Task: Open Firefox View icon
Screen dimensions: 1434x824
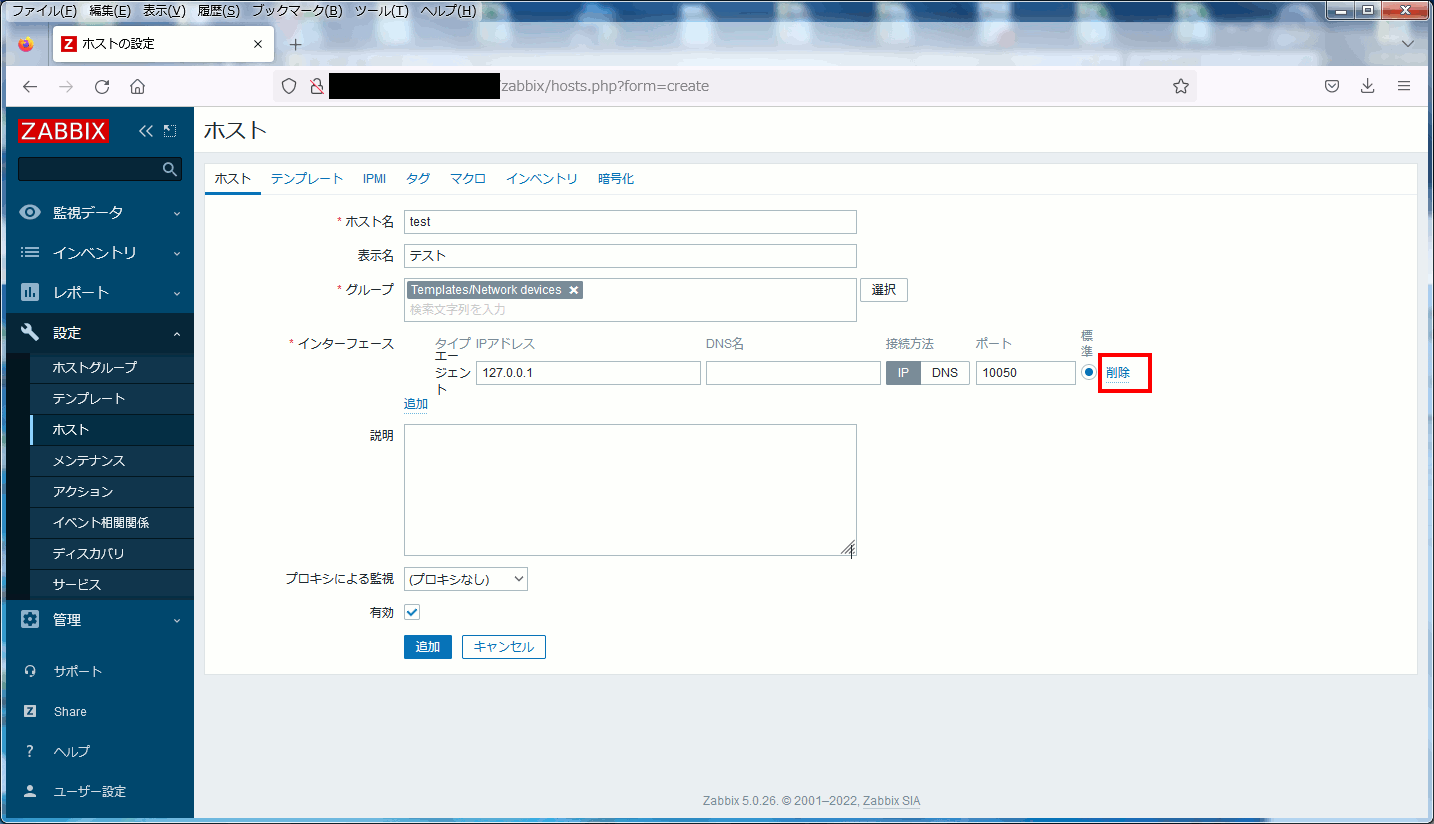Action: pos(26,44)
